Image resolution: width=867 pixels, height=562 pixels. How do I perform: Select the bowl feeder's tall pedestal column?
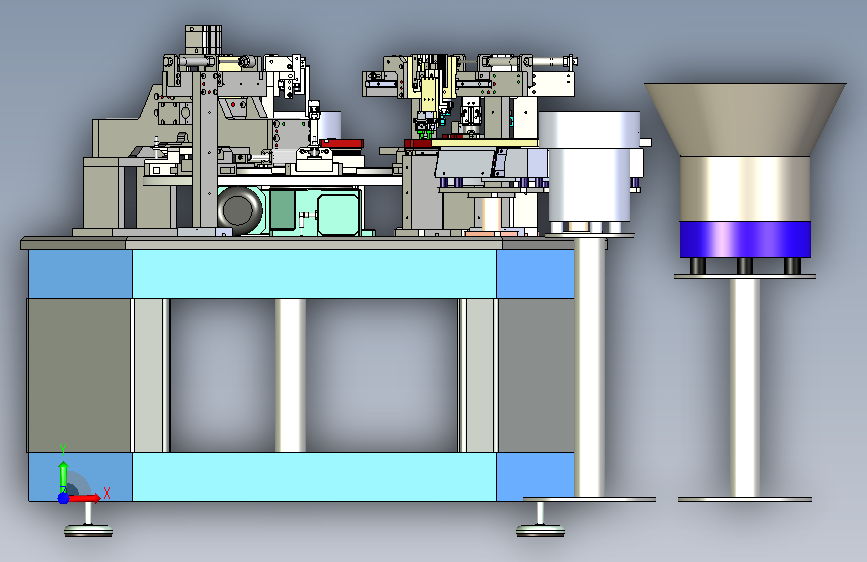pos(589,367)
